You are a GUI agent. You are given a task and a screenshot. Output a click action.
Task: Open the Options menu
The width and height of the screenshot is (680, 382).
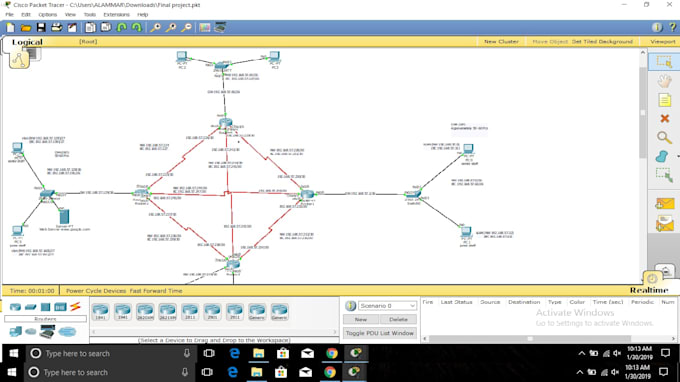pyautogui.click(x=48, y=15)
